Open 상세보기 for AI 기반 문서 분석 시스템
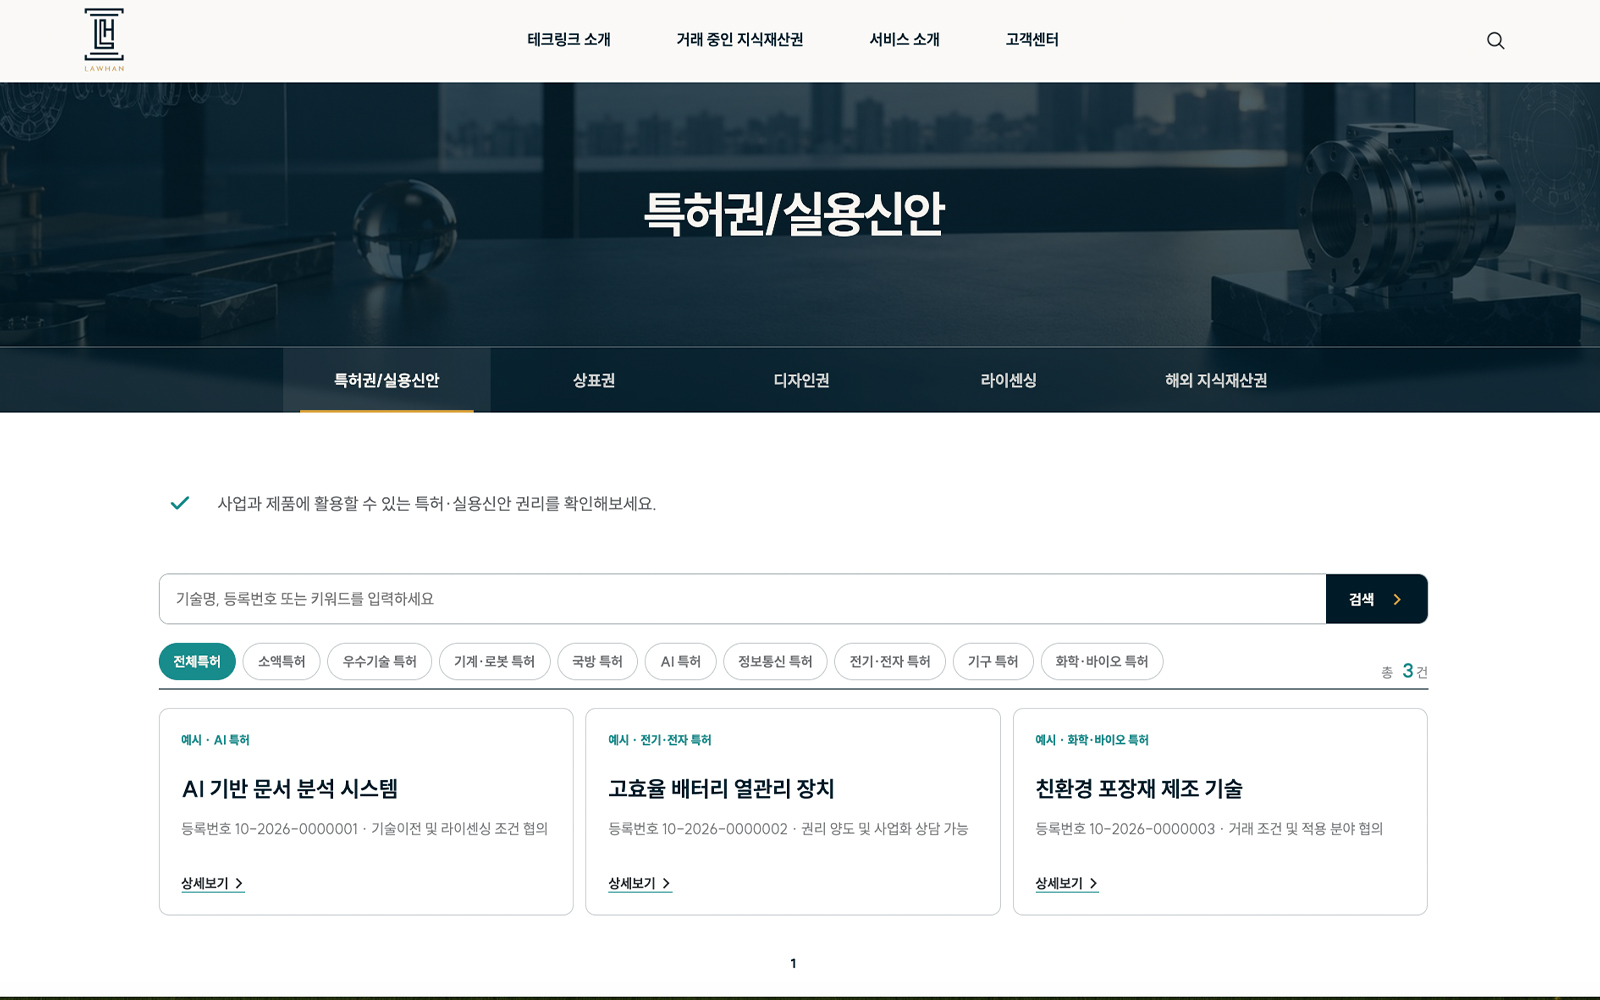 pyautogui.click(x=212, y=884)
